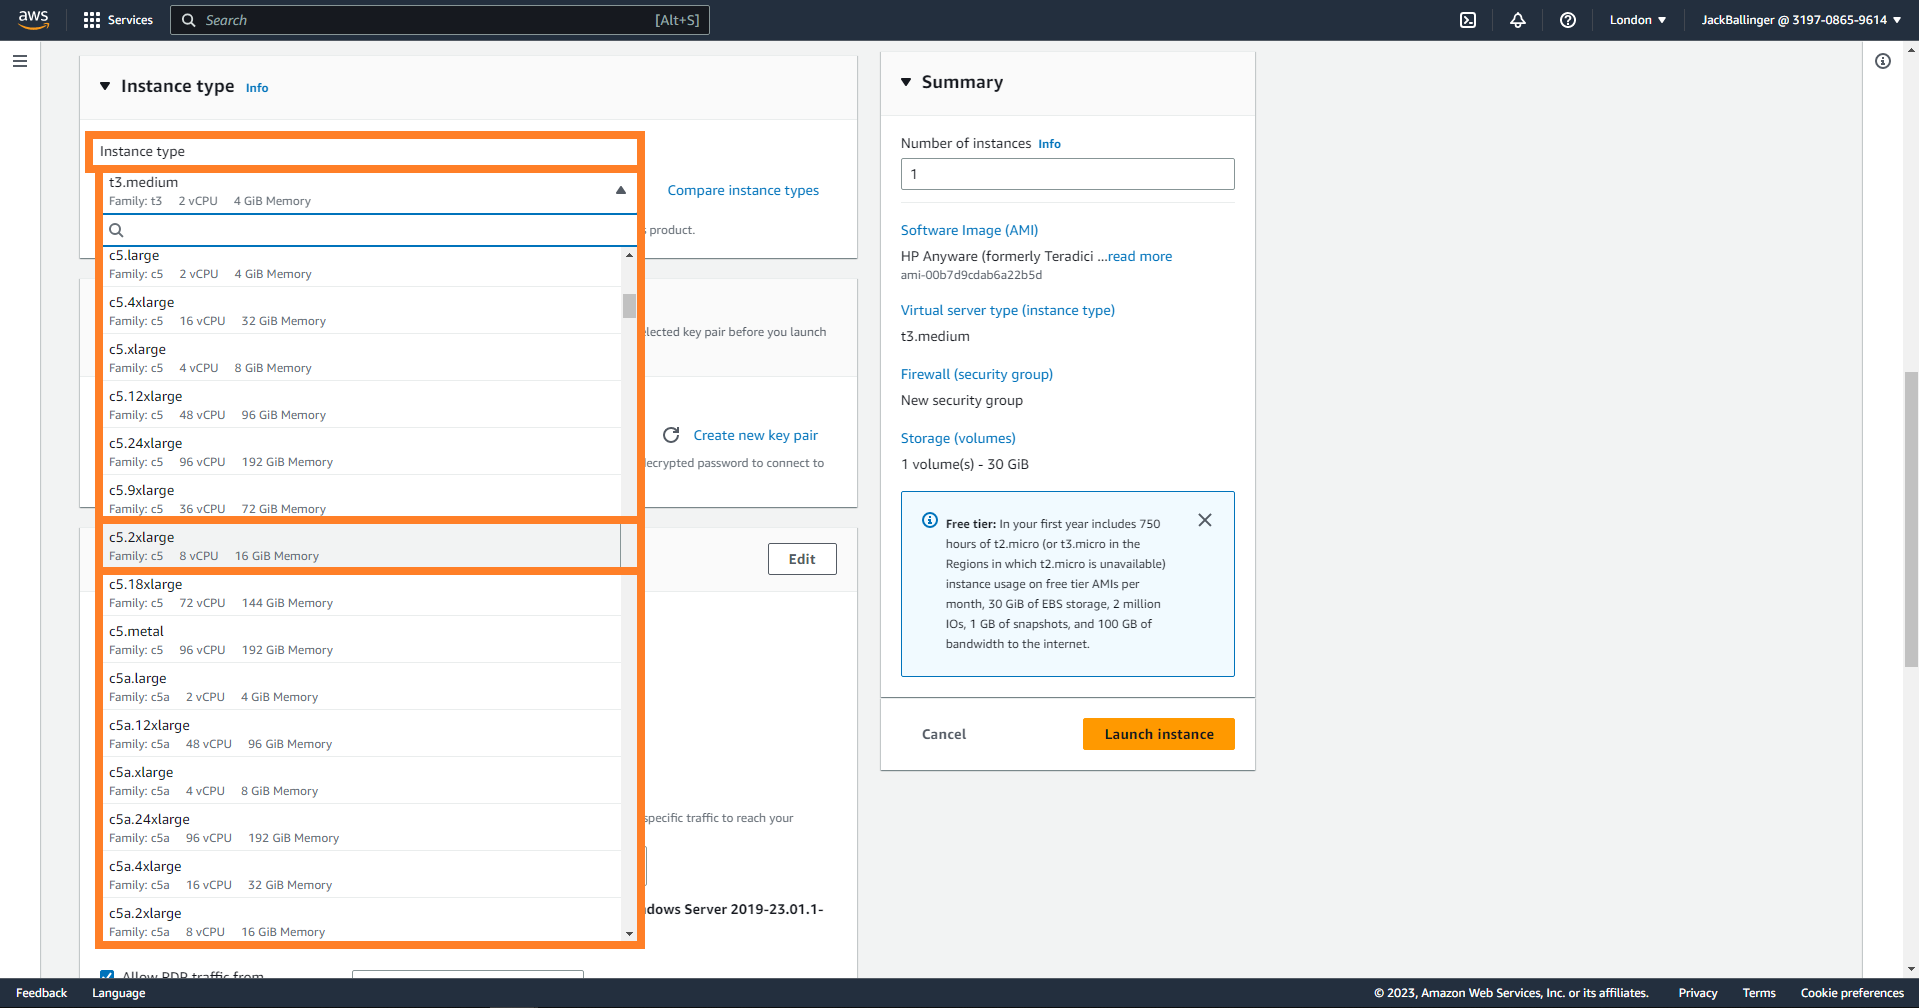Pick the c5.9xlarge entry
This screenshot has height=1008, width=1919.
click(x=362, y=498)
